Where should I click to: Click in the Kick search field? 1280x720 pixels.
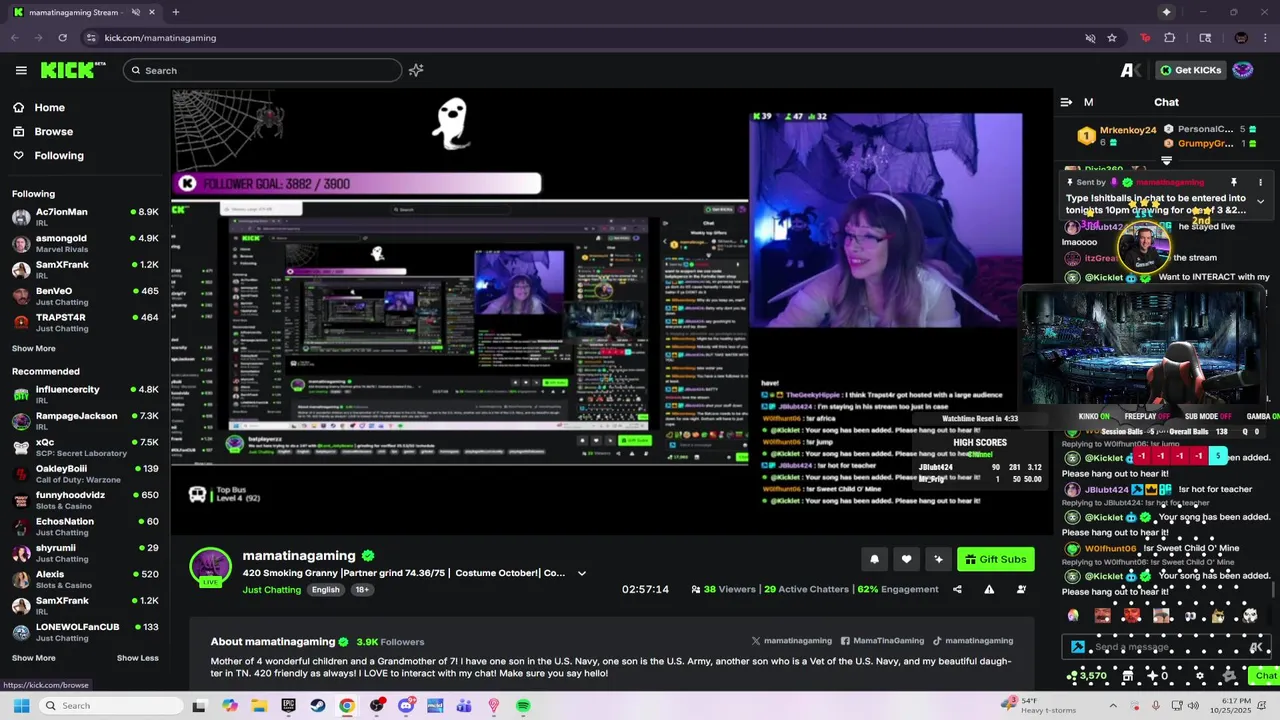pyautogui.click(x=263, y=70)
